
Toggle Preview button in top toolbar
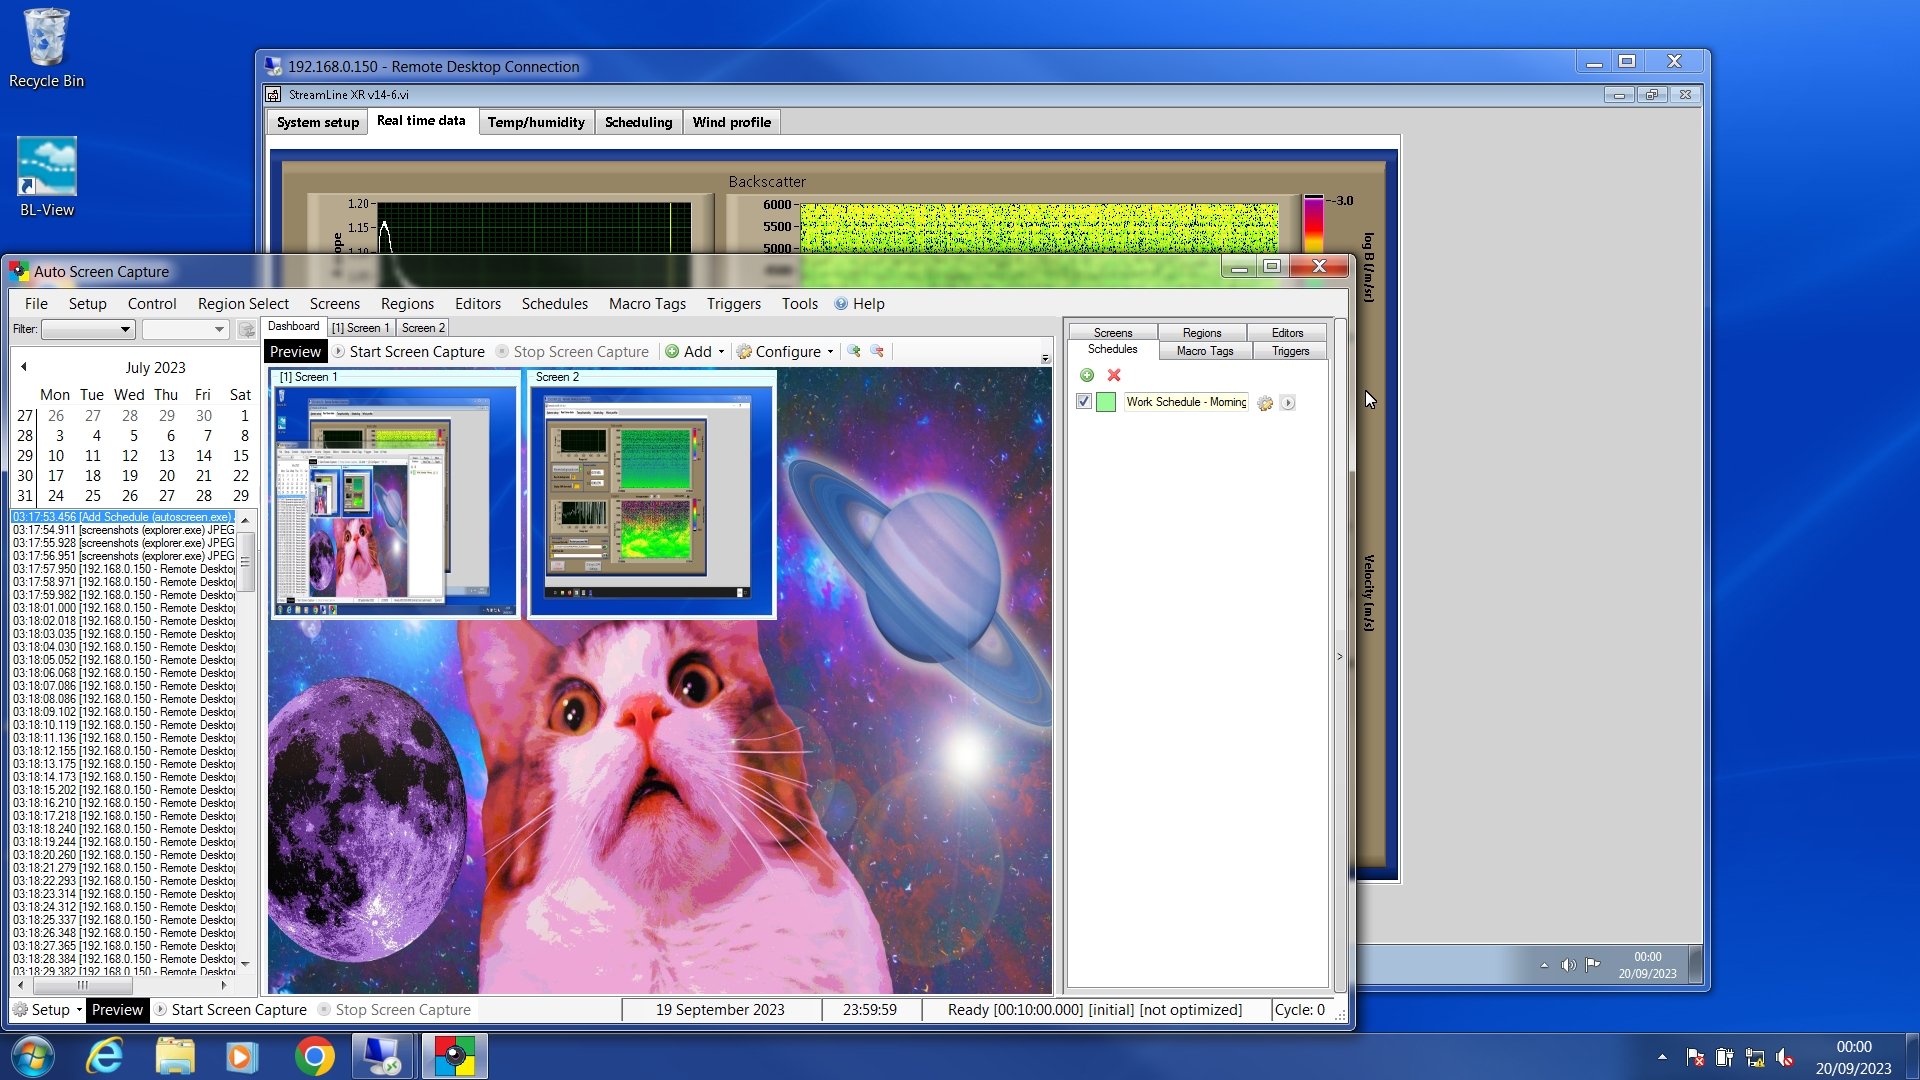(x=295, y=351)
